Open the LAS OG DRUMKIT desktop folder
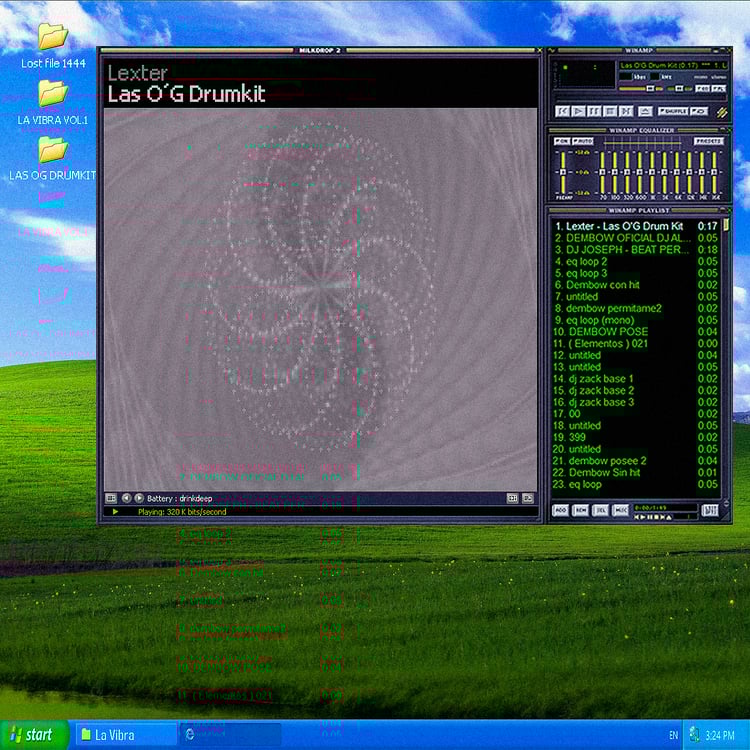This screenshot has width=750, height=750. click(53, 158)
